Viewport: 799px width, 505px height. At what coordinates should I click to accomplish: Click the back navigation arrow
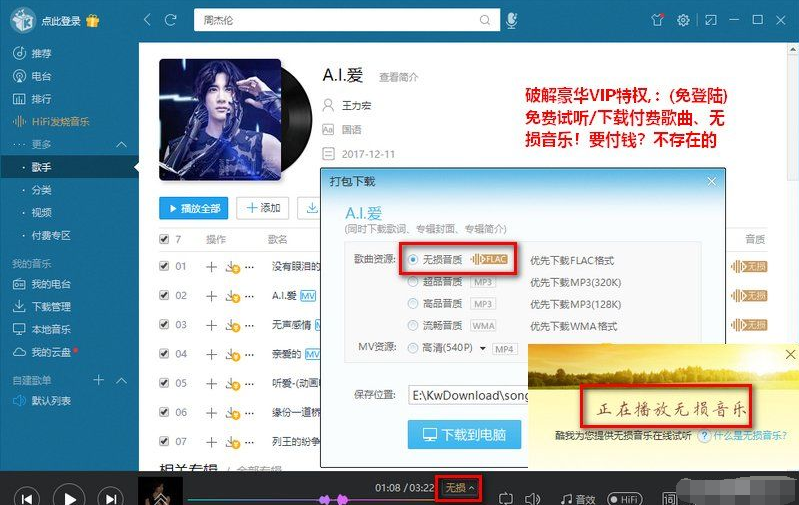(x=147, y=20)
